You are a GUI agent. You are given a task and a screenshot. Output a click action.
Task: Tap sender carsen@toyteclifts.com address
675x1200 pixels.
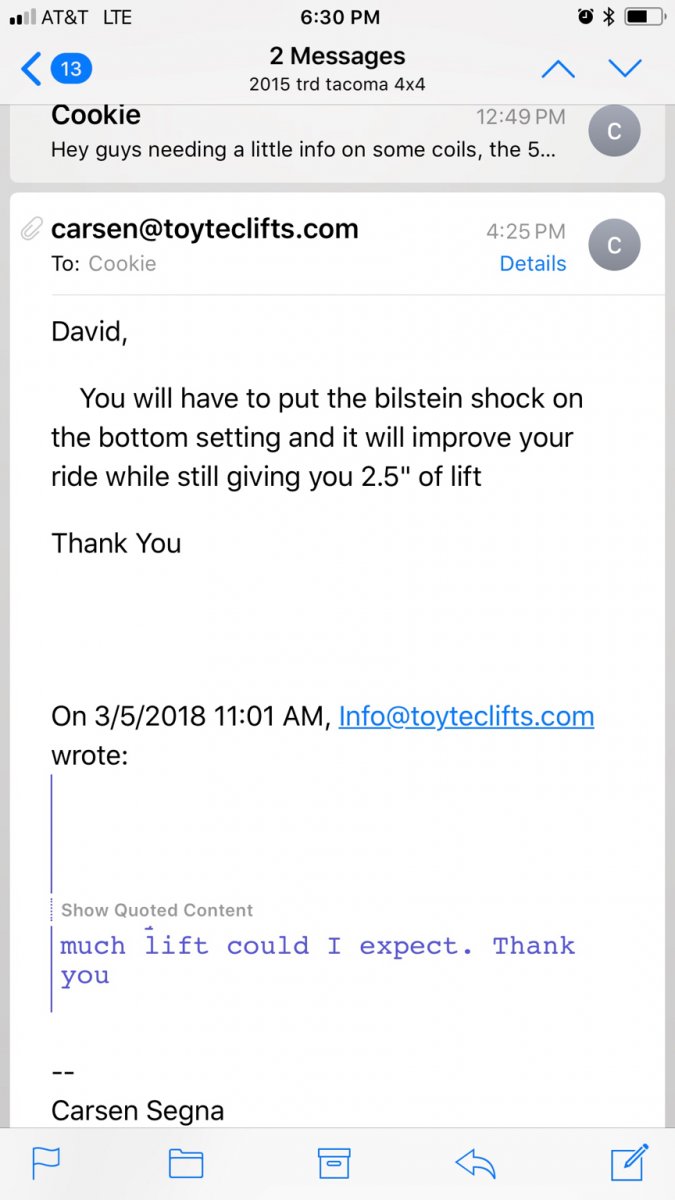[x=205, y=229]
